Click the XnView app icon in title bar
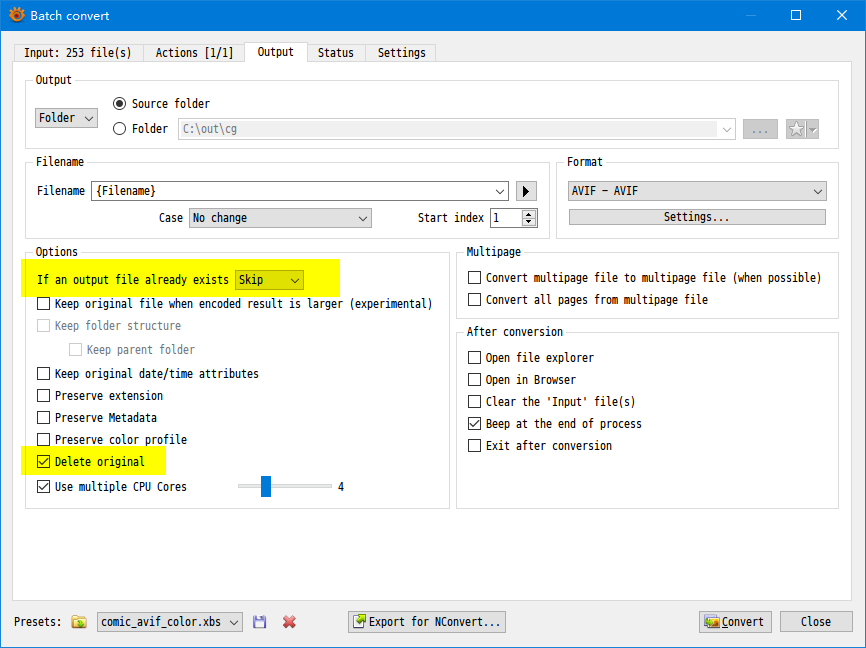 click(16, 15)
